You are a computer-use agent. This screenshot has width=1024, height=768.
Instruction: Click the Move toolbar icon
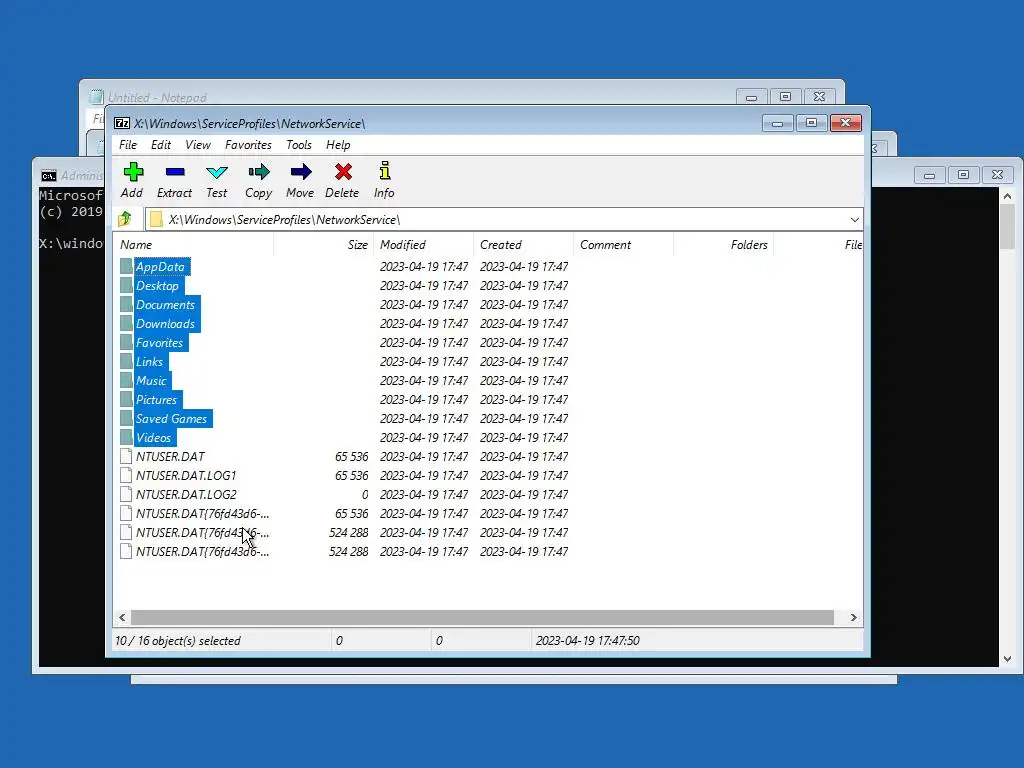point(300,172)
